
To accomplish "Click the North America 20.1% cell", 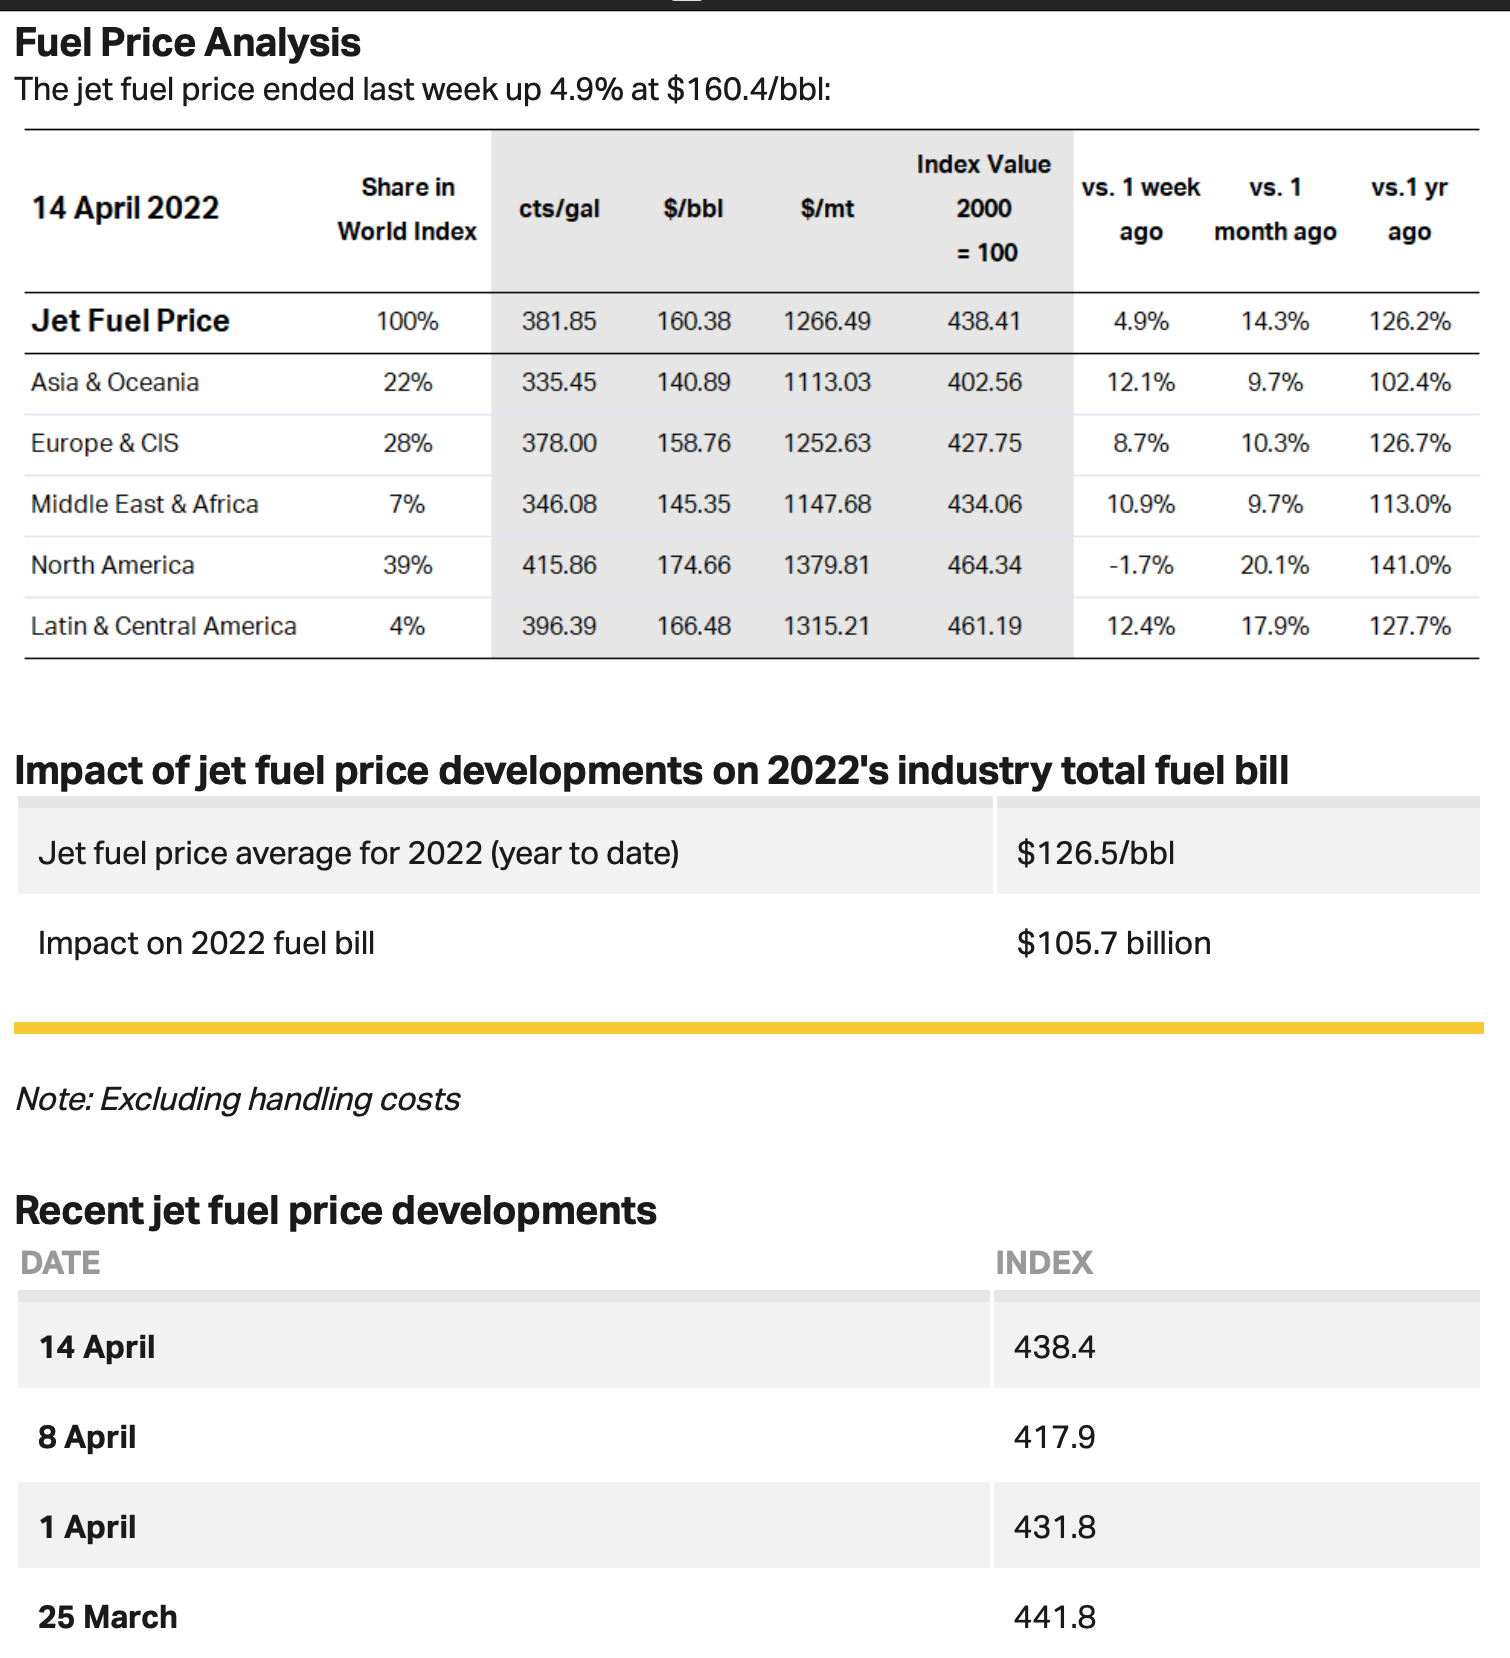I will tap(1275, 565).
